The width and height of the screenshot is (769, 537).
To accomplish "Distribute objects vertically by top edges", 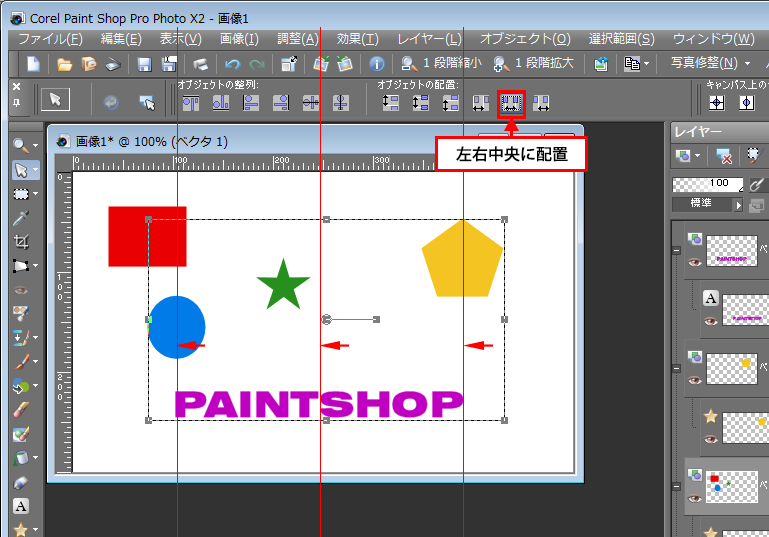I will coord(391,103).
